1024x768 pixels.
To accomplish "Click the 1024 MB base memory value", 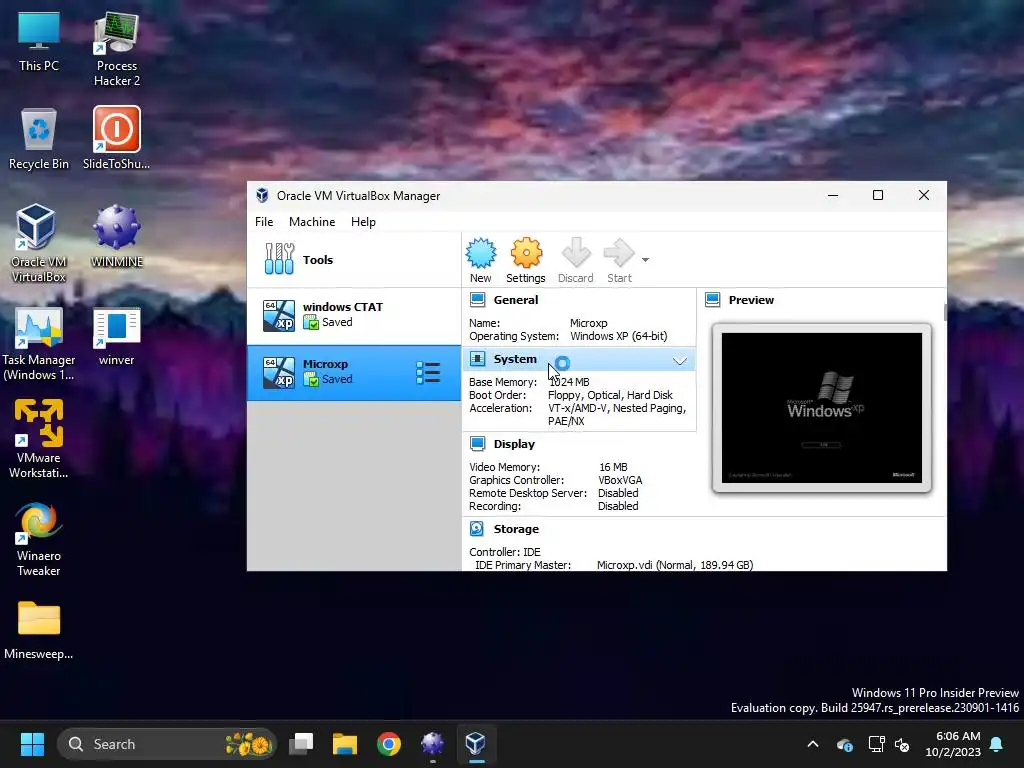I will (x=569, y=382).
